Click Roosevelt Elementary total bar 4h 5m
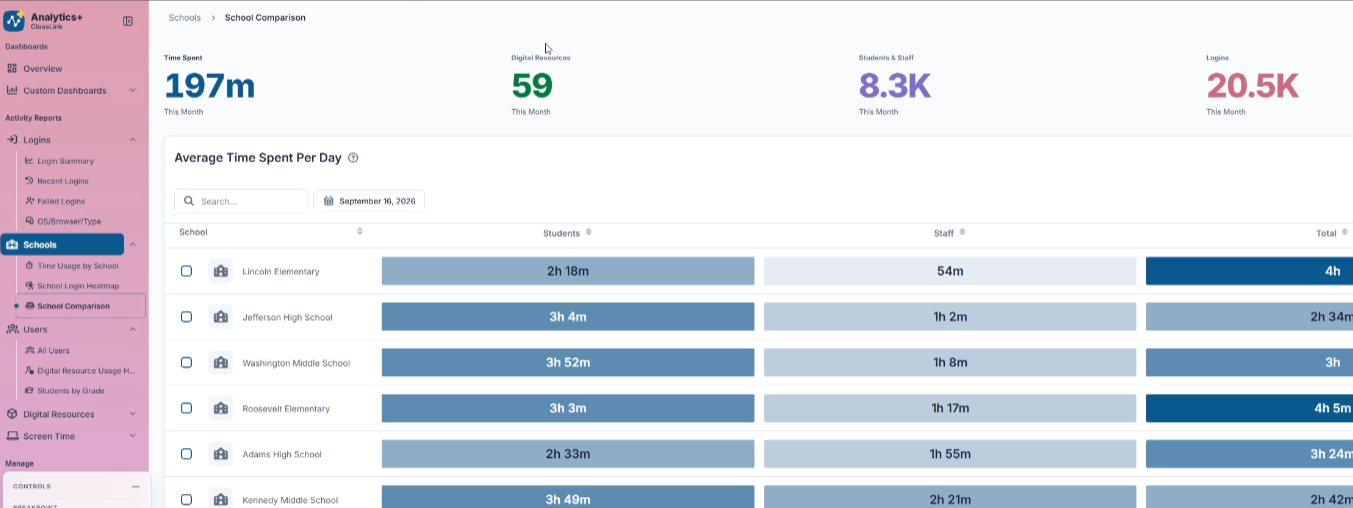The image size is (1353, 508). pyautogui.click(x=1249, y=408)
